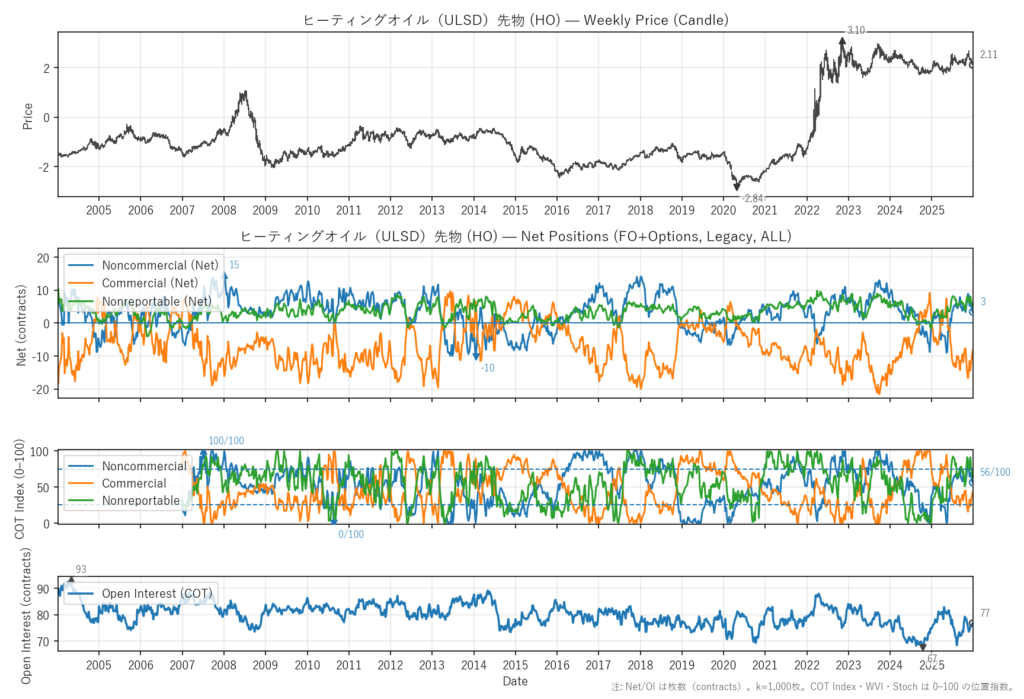The height and width of the screenshot is (699, 1024).
Task: Click the Weekly Price (Candle) chart title
Action: click(x=515, y=20)
